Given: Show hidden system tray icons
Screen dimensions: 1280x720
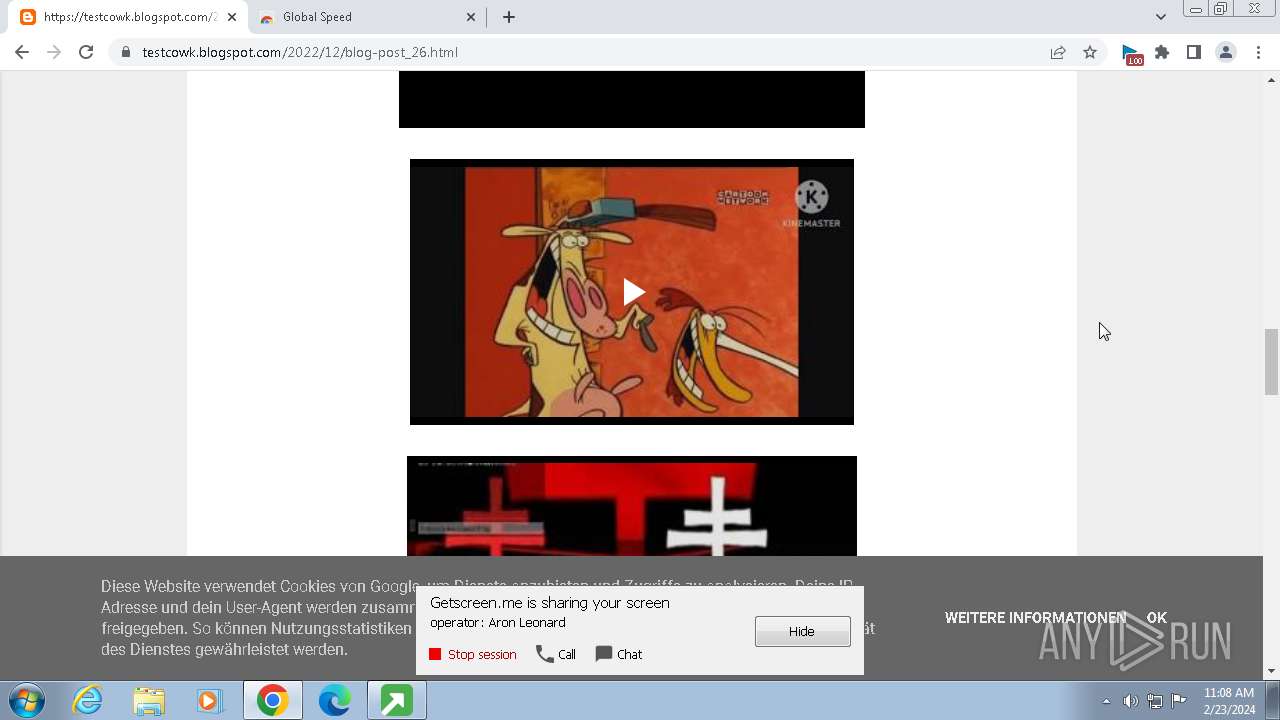Looking at the screenshot, I should pos(1106,701).
